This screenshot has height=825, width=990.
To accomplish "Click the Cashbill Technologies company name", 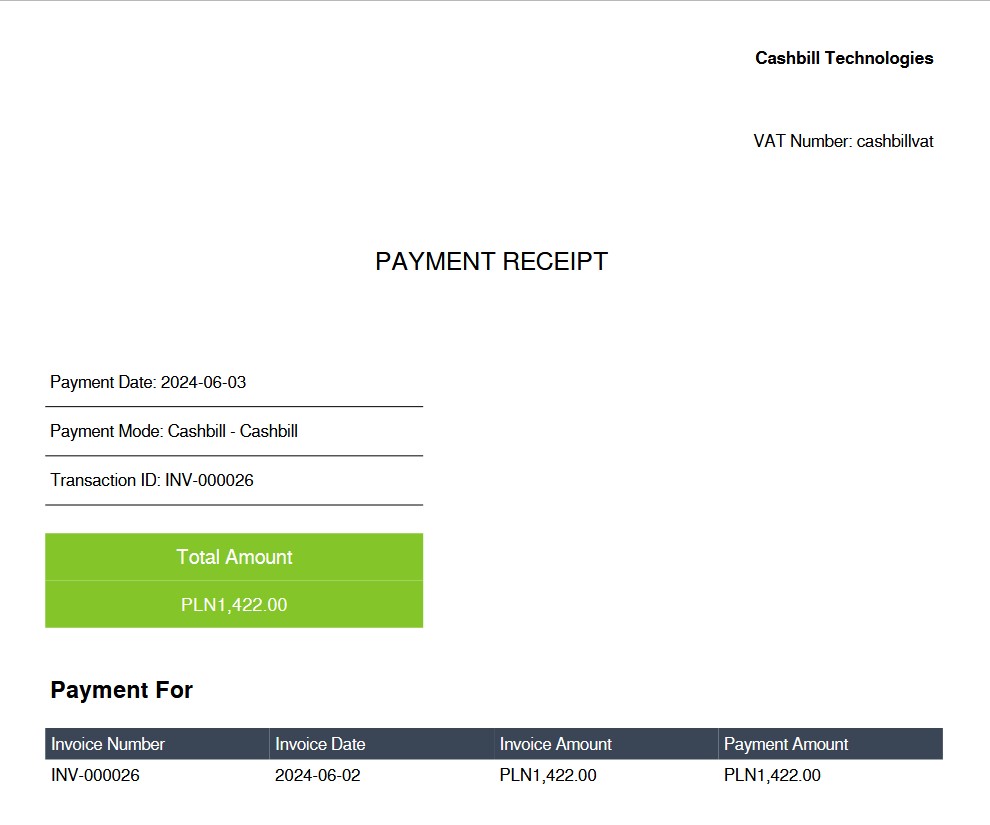I will 844,58.
